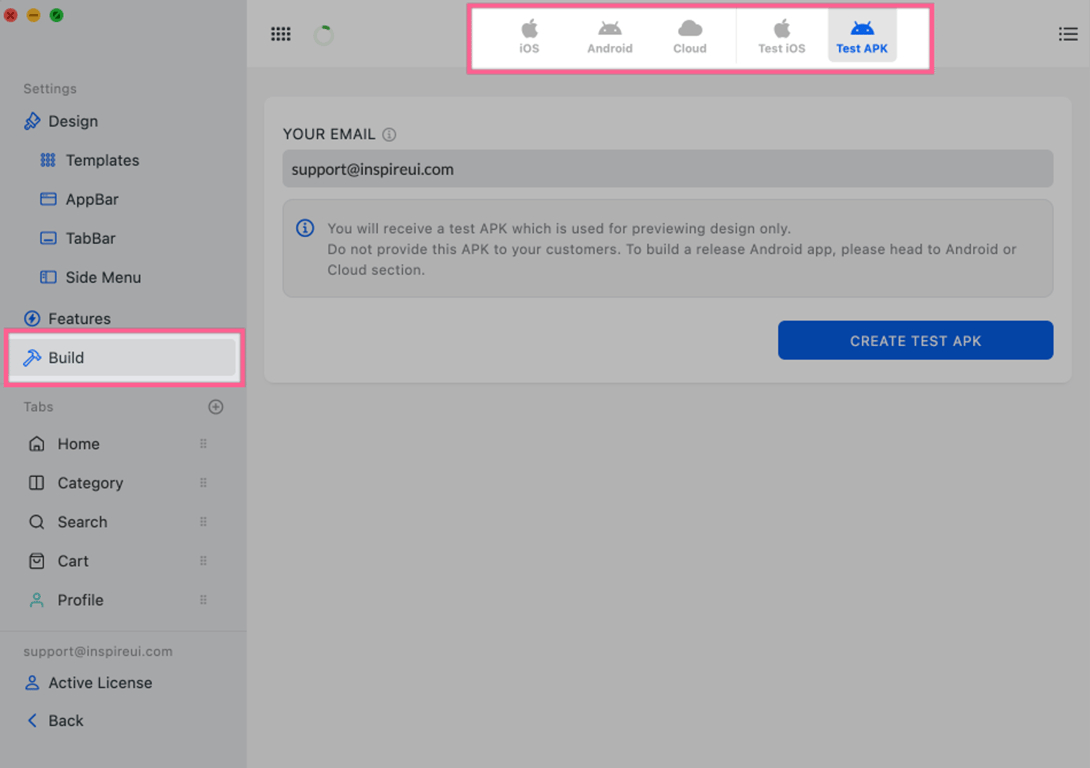Click the drag handle for Search
This screenshot has width=1090, height=768.
click(x=203, y=521)
